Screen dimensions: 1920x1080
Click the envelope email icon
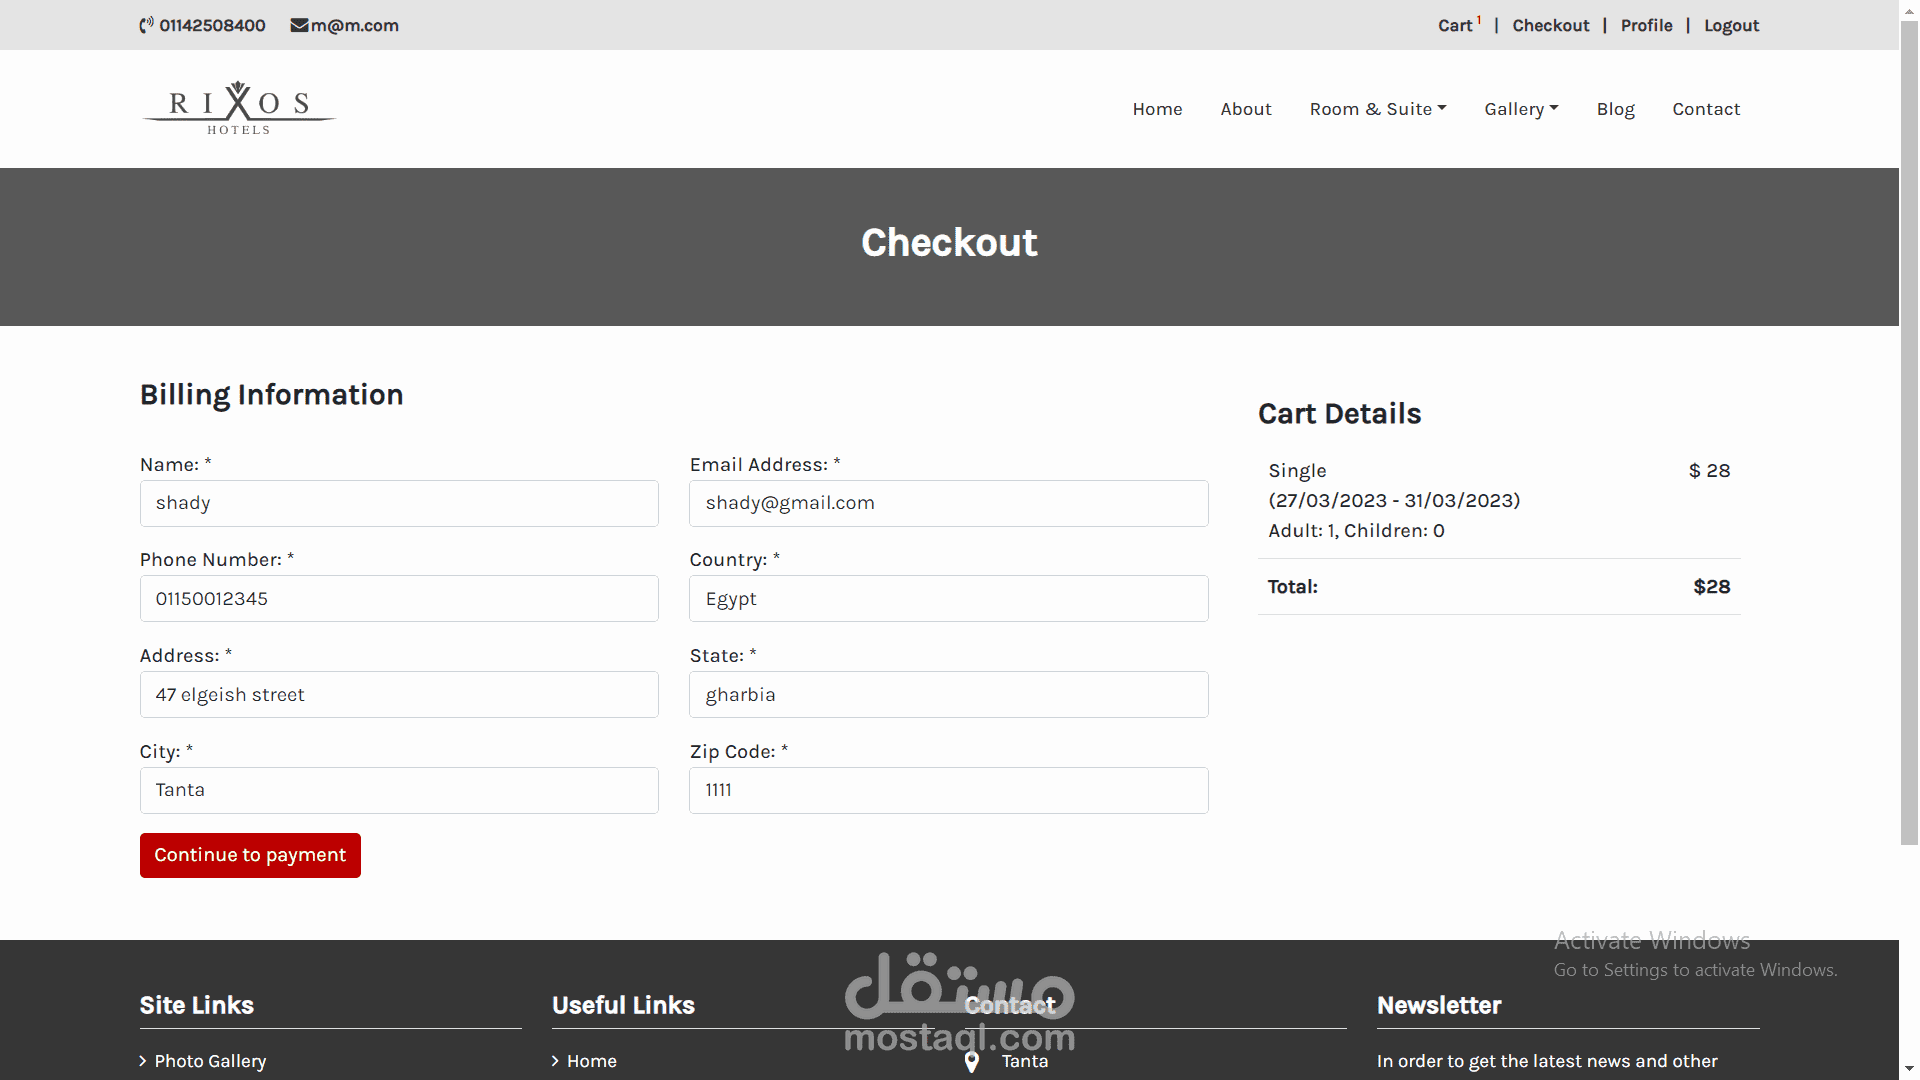299,25
